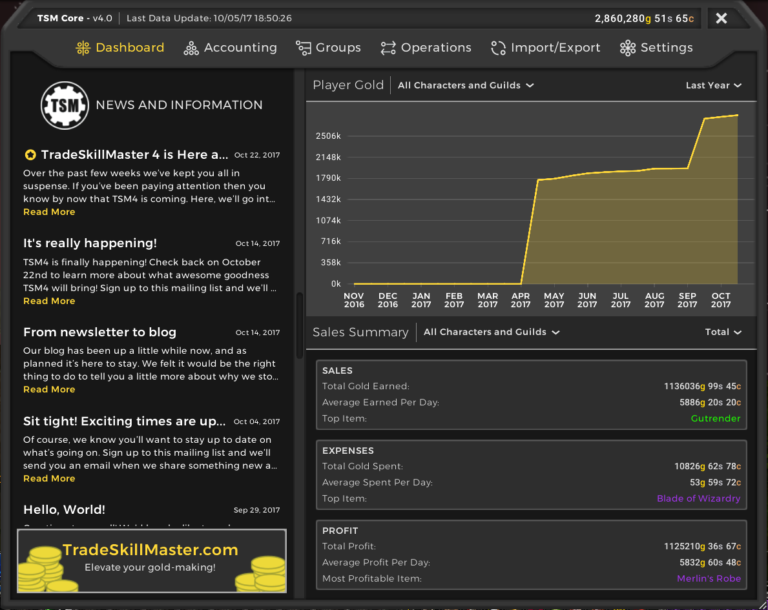Read More under From newsletter to blog
This screenshot has width=768, height=610.
(49, 390)
